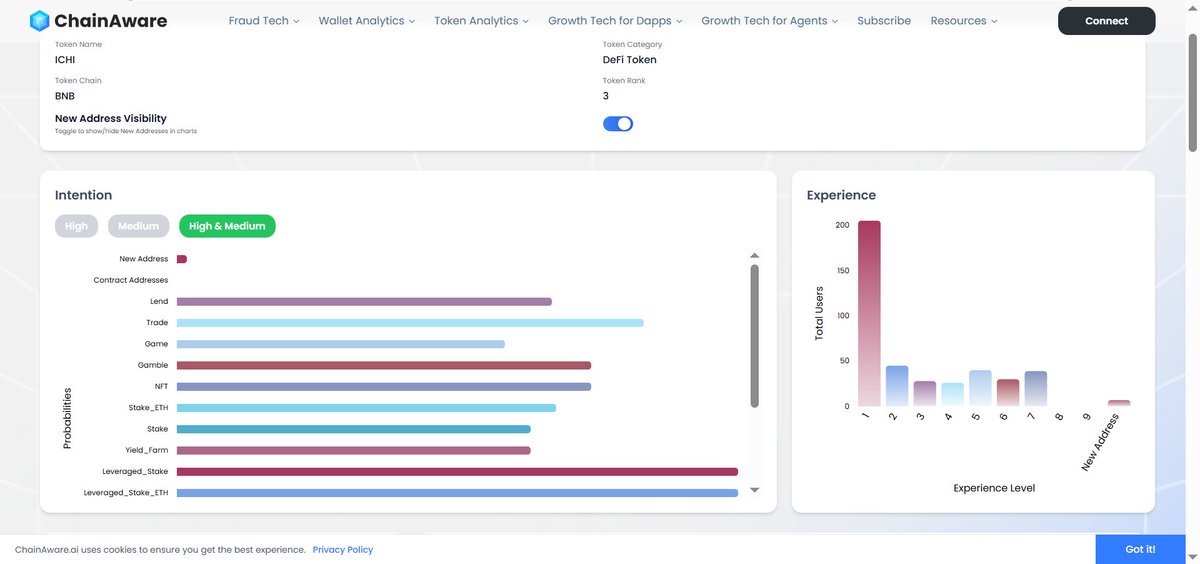Click the NFT probability bar

coord(384,387)
